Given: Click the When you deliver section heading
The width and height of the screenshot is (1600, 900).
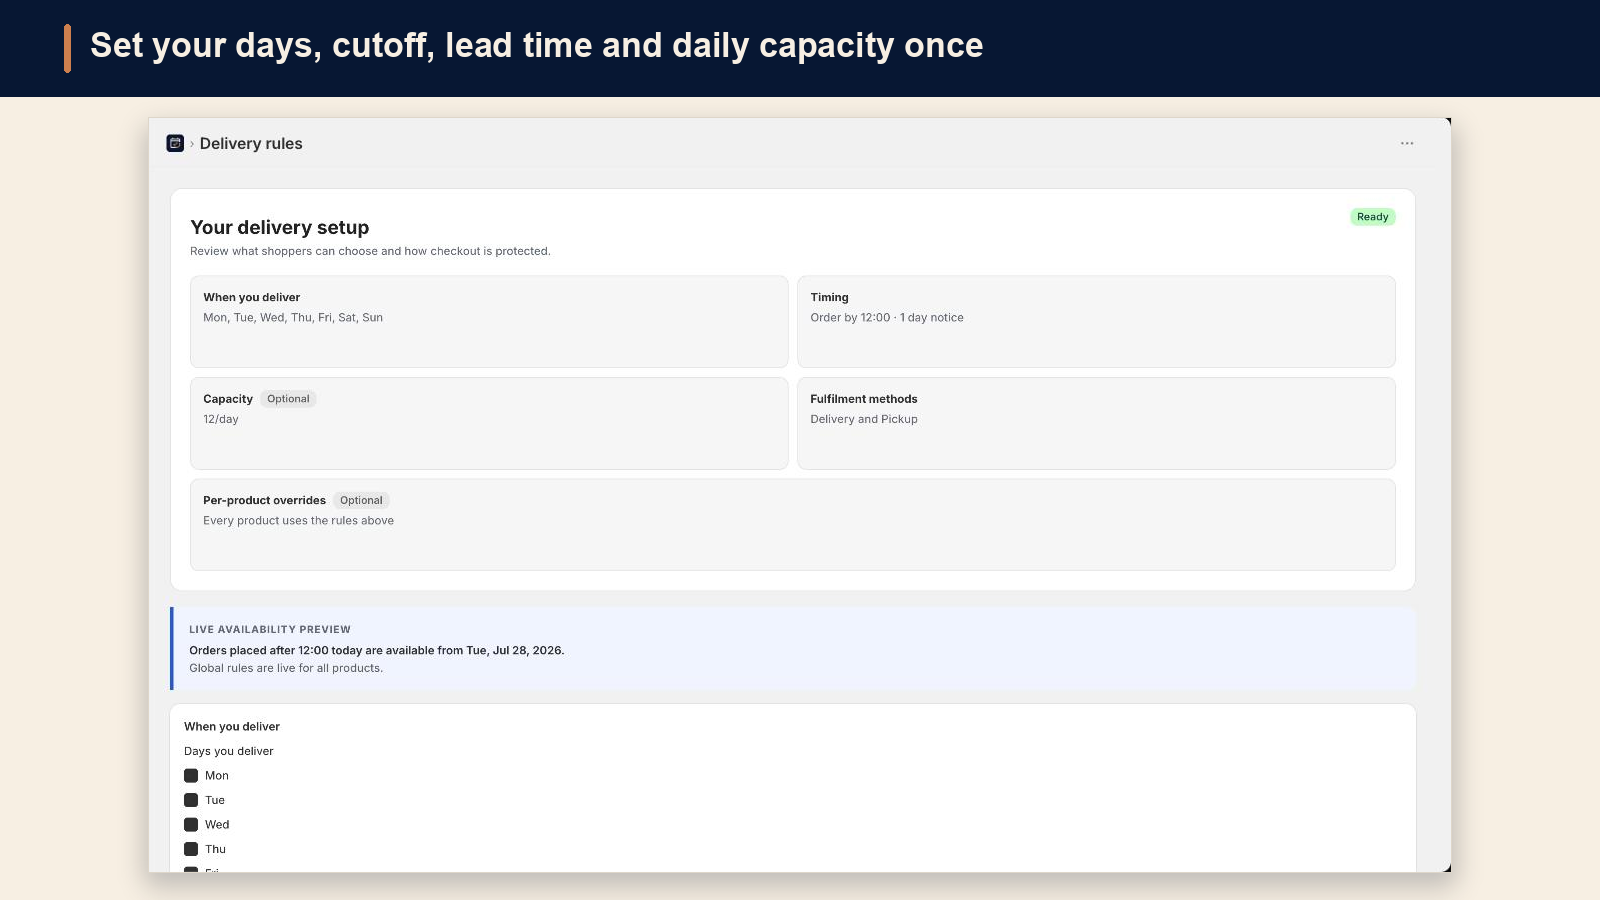Looking at the screenshot, I should click(x=232, y=727).
